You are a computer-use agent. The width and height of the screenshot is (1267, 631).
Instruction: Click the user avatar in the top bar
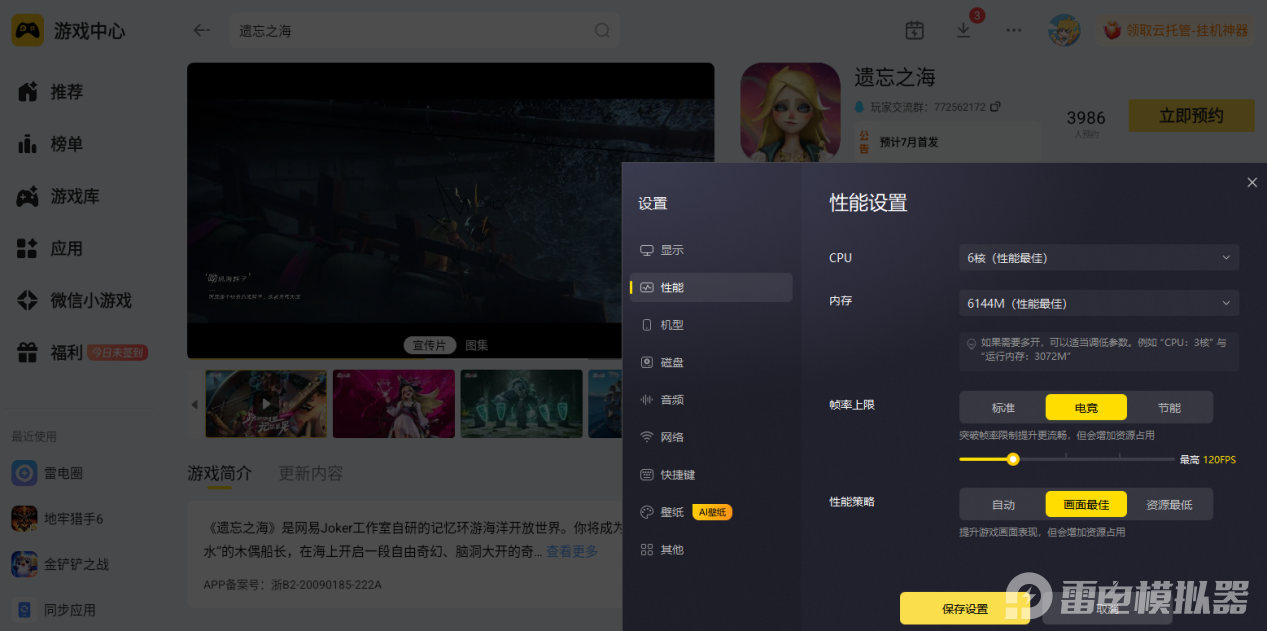1064,30
